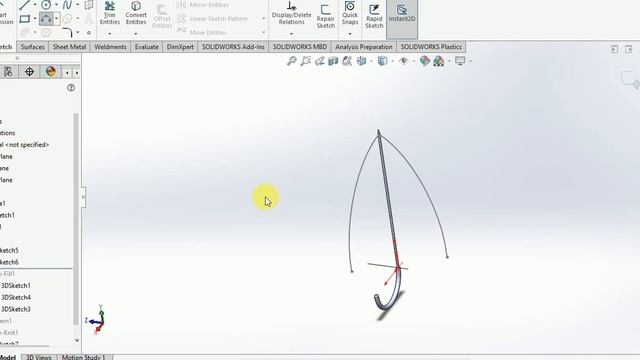Expand Display/Delete Relations dropdown arrow
The image size is (640, 360).
(x=291, y=33)
